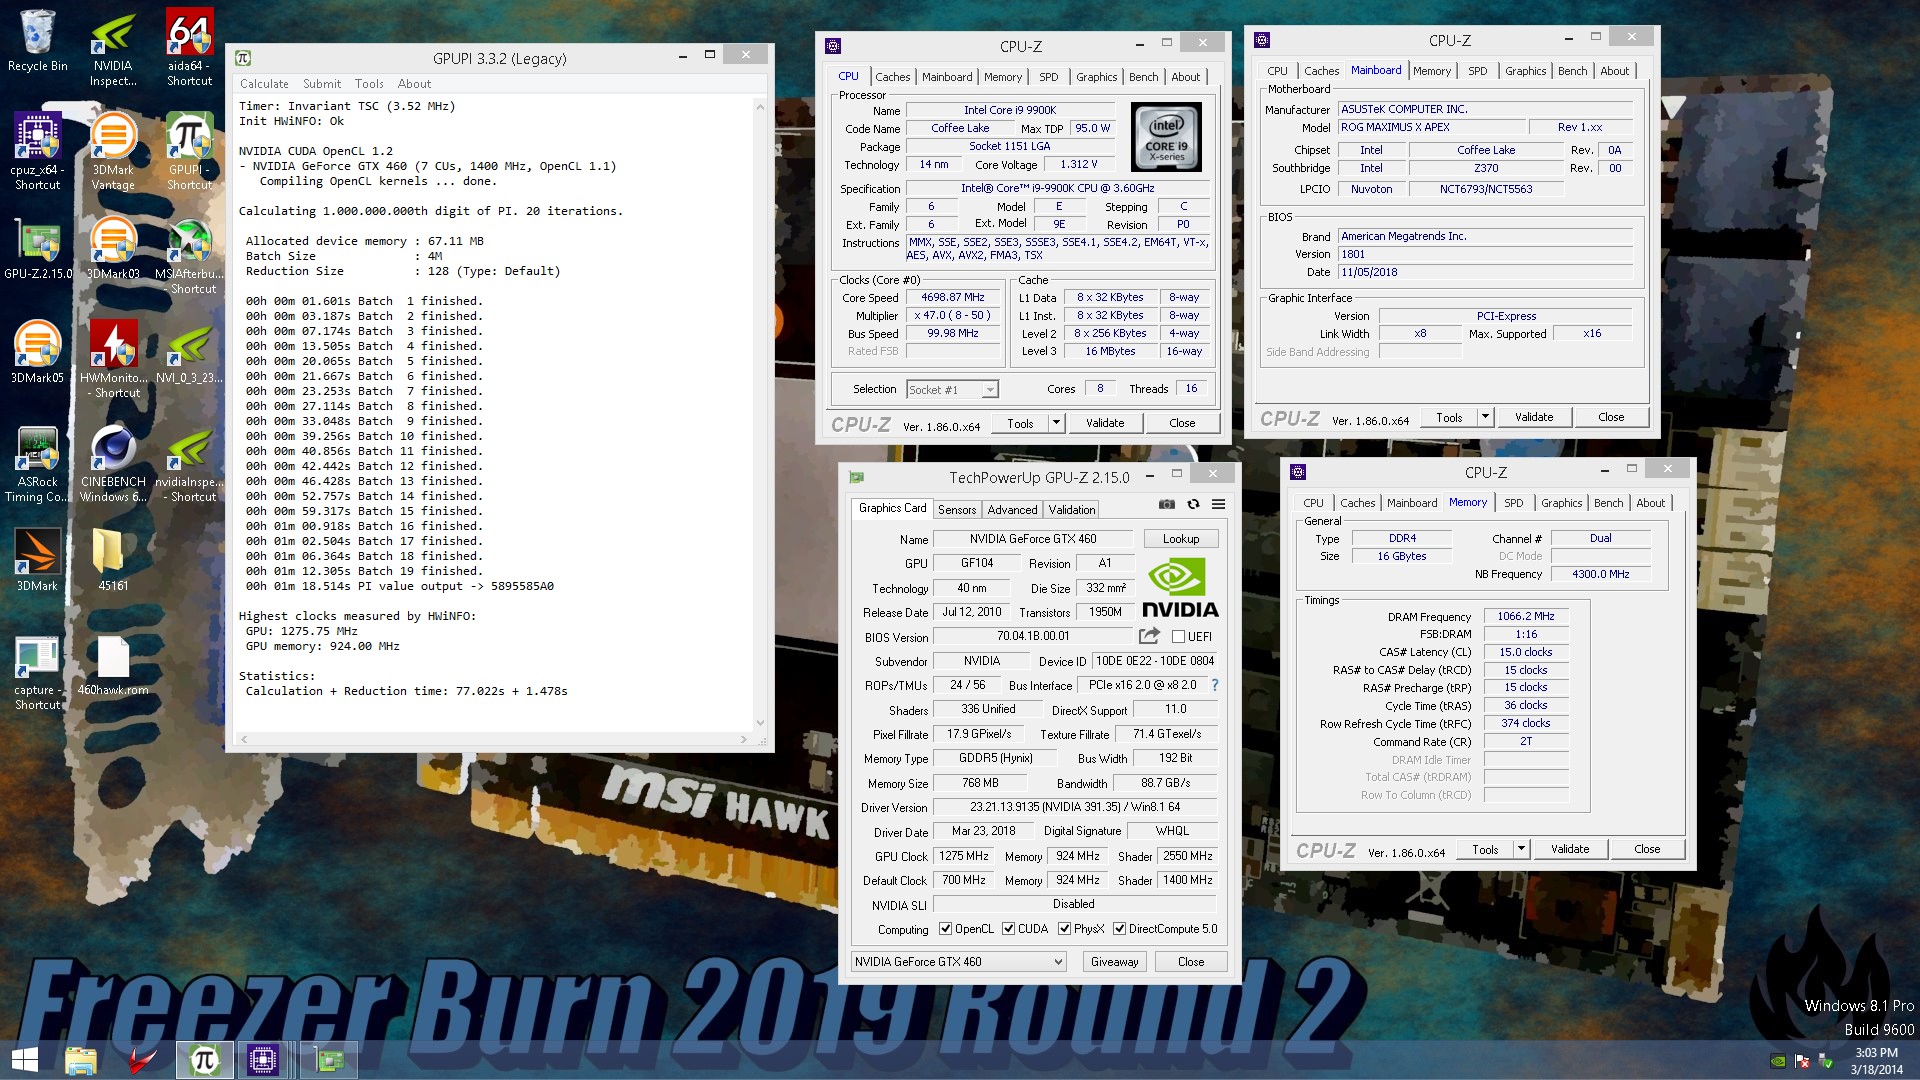
Task: Click GPUPI horizontal scrollbar right arrow
Action: click(743, 739)
